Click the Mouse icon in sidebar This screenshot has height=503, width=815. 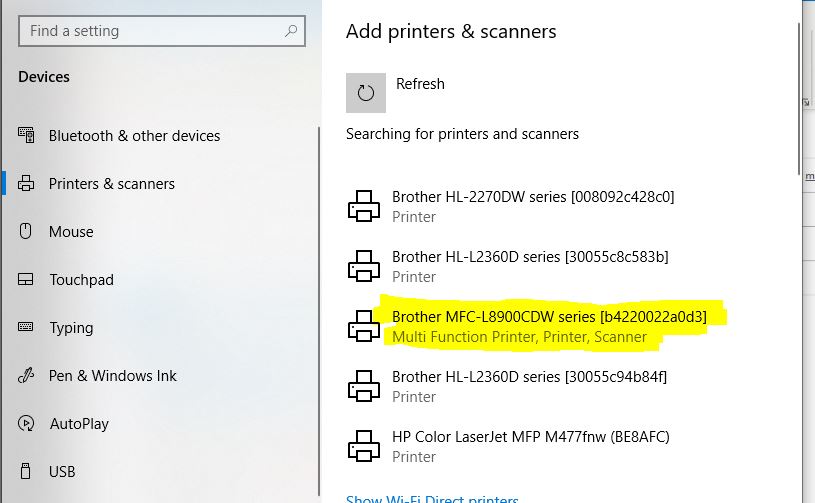pos(25,231)
